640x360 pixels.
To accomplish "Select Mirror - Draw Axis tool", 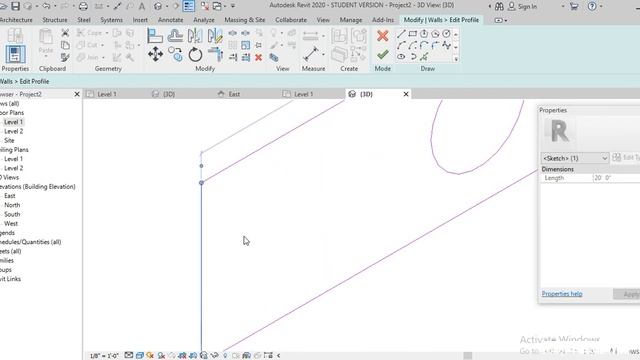I will pos(215,36).
